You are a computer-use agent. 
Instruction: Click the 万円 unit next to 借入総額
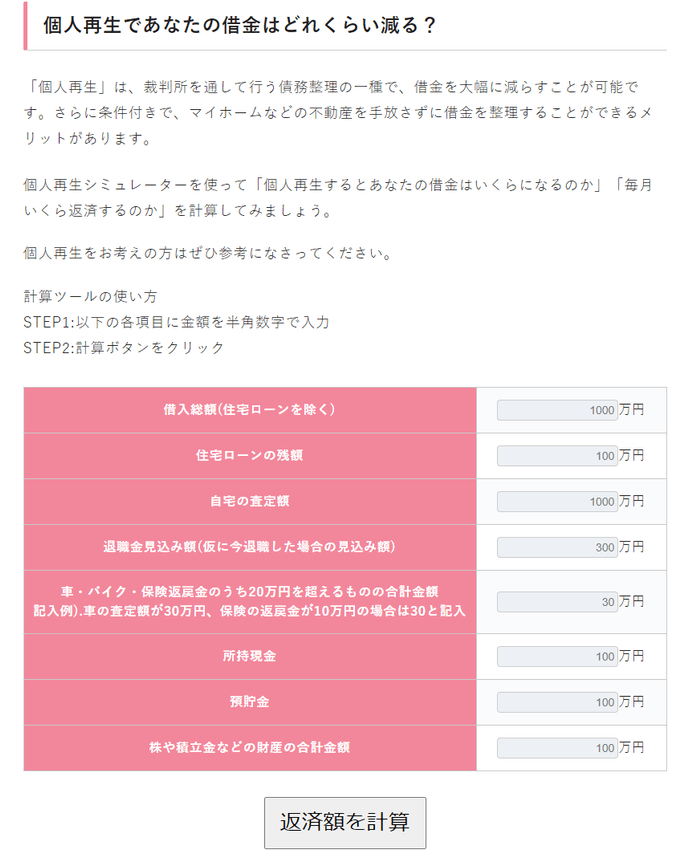click(631, 408)
